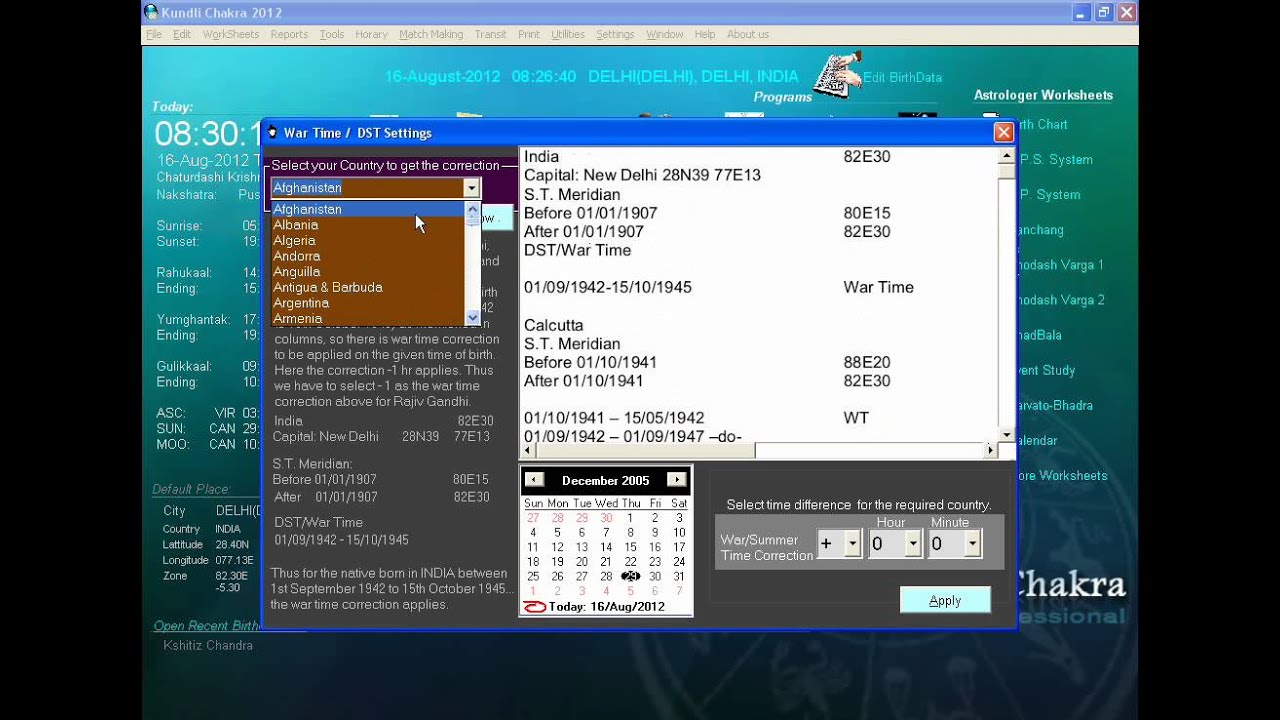Open Shodash Varga 2 worksheet
The width and height of the screenshot is (1280, 720).
1060,300
